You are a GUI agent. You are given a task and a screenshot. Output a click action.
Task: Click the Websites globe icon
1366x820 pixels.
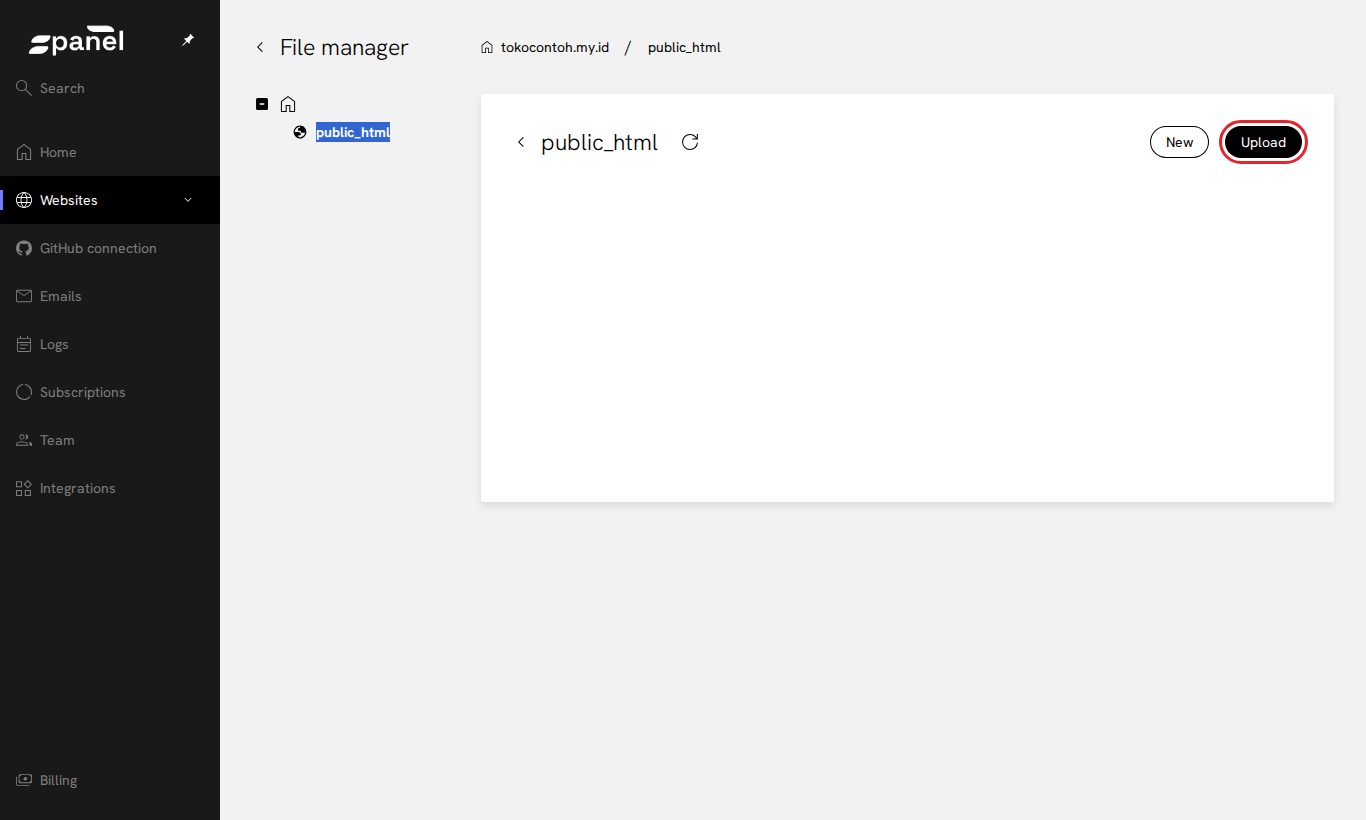(24, 200)
